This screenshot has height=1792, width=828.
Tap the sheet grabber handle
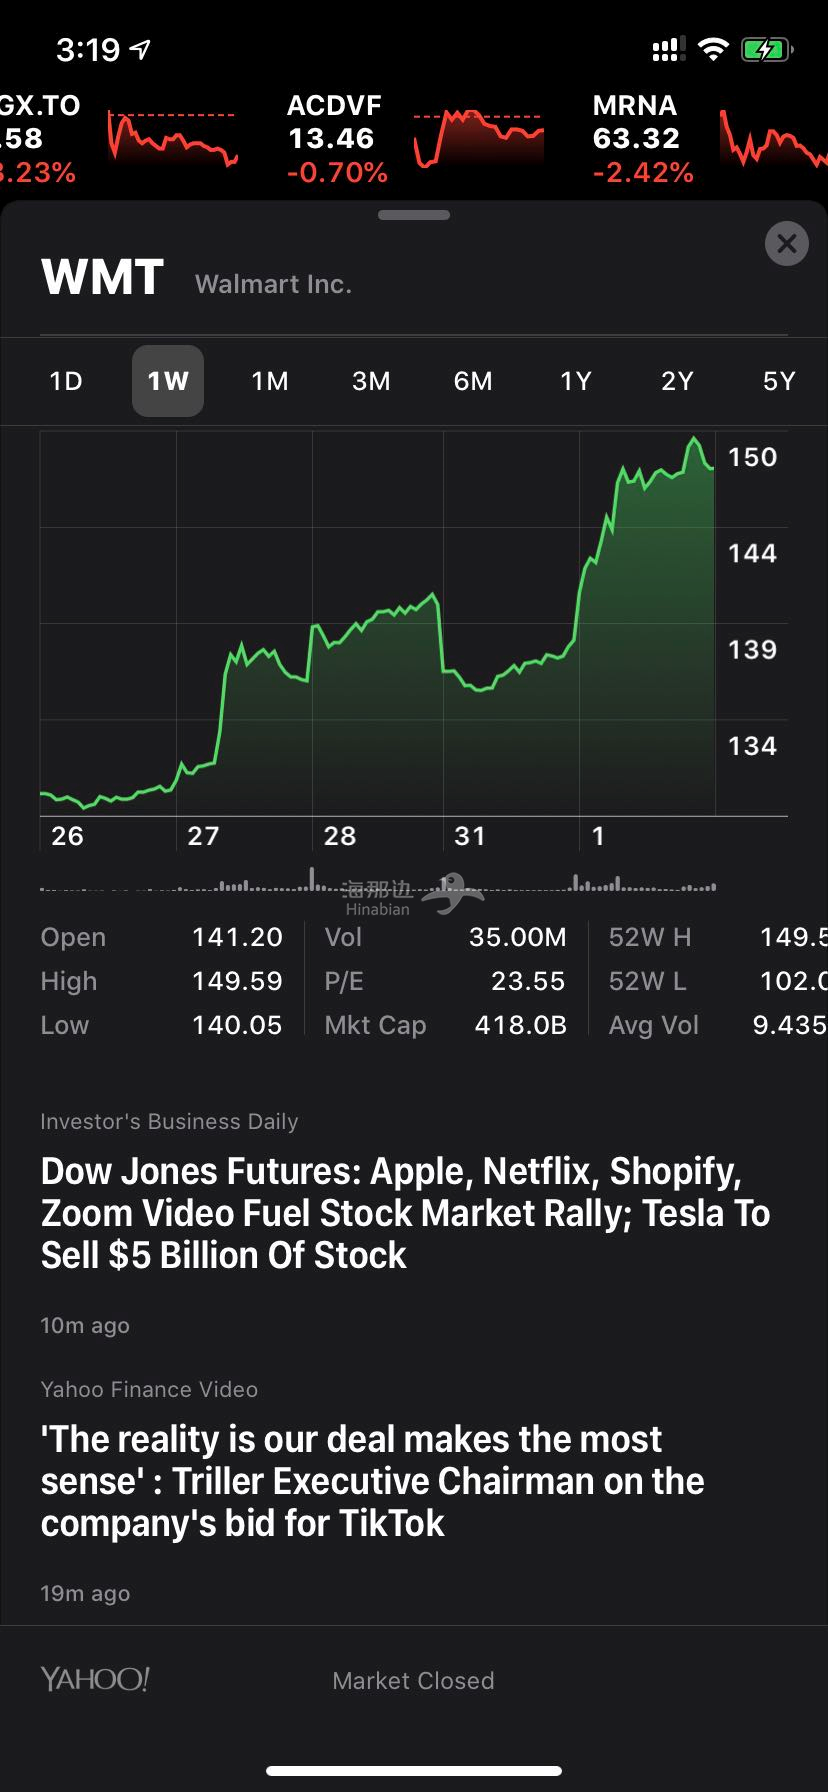click(414, 215)
